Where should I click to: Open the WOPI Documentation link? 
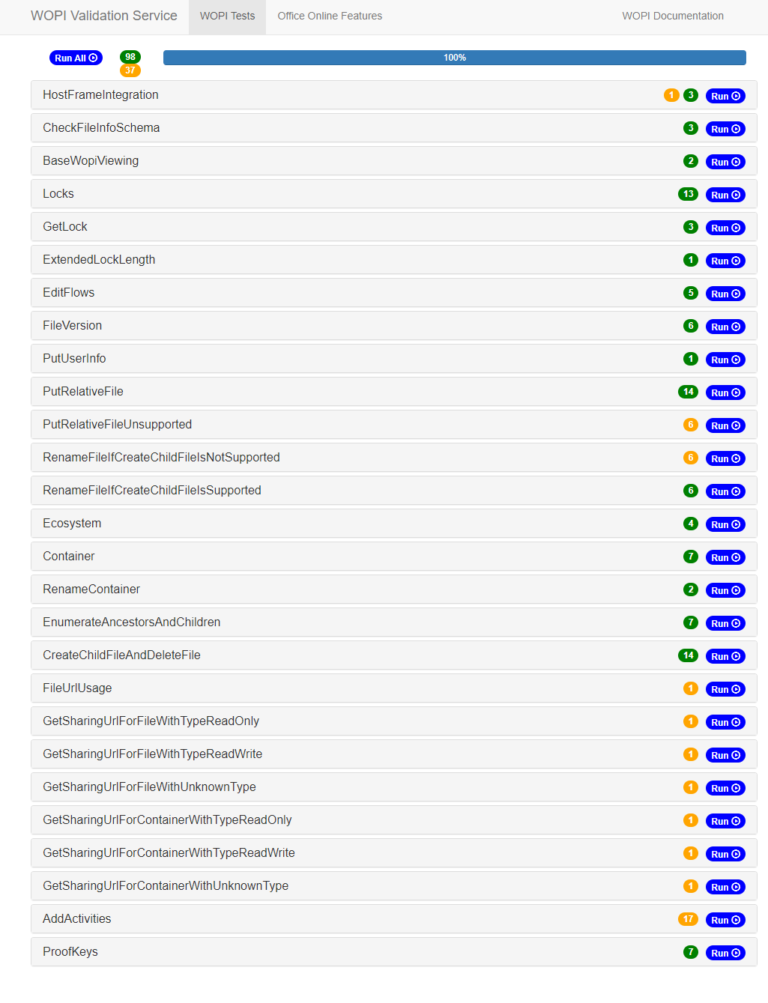672,16
